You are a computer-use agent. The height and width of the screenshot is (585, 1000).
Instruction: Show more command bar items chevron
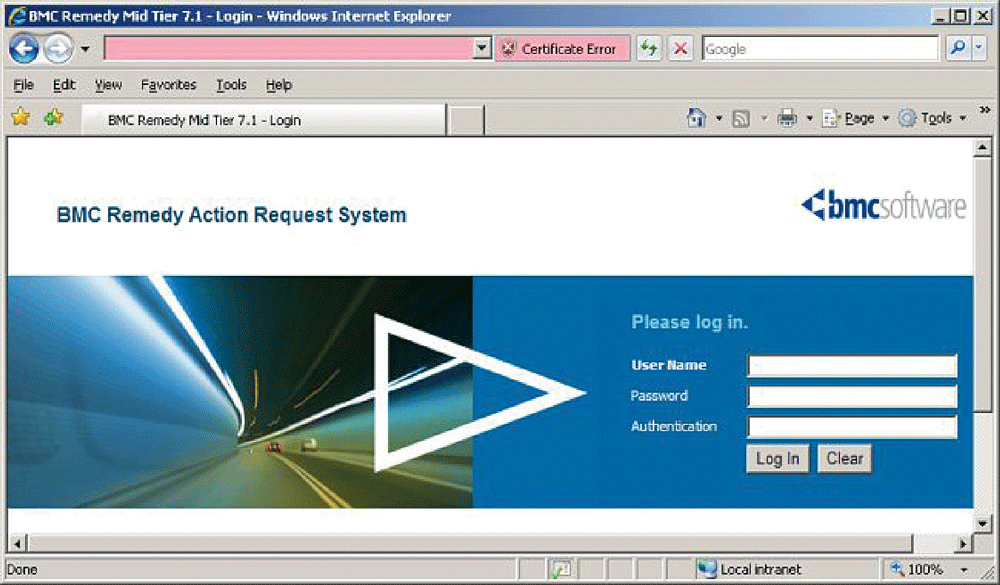click(985, 110)
